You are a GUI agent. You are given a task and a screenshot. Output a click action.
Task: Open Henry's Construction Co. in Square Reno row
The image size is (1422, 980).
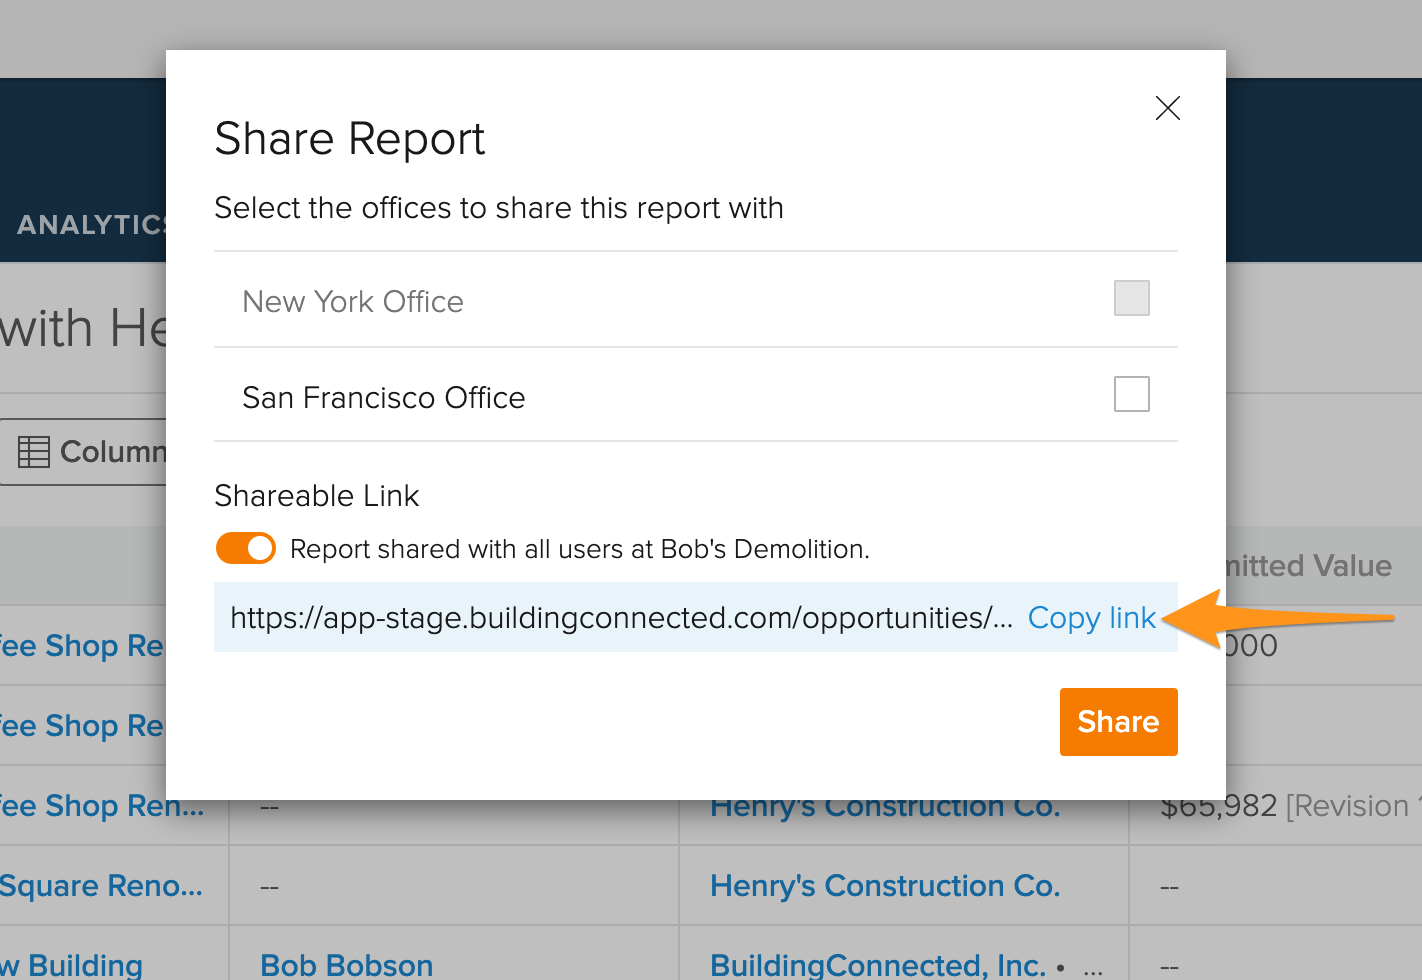tap(884, 886)
